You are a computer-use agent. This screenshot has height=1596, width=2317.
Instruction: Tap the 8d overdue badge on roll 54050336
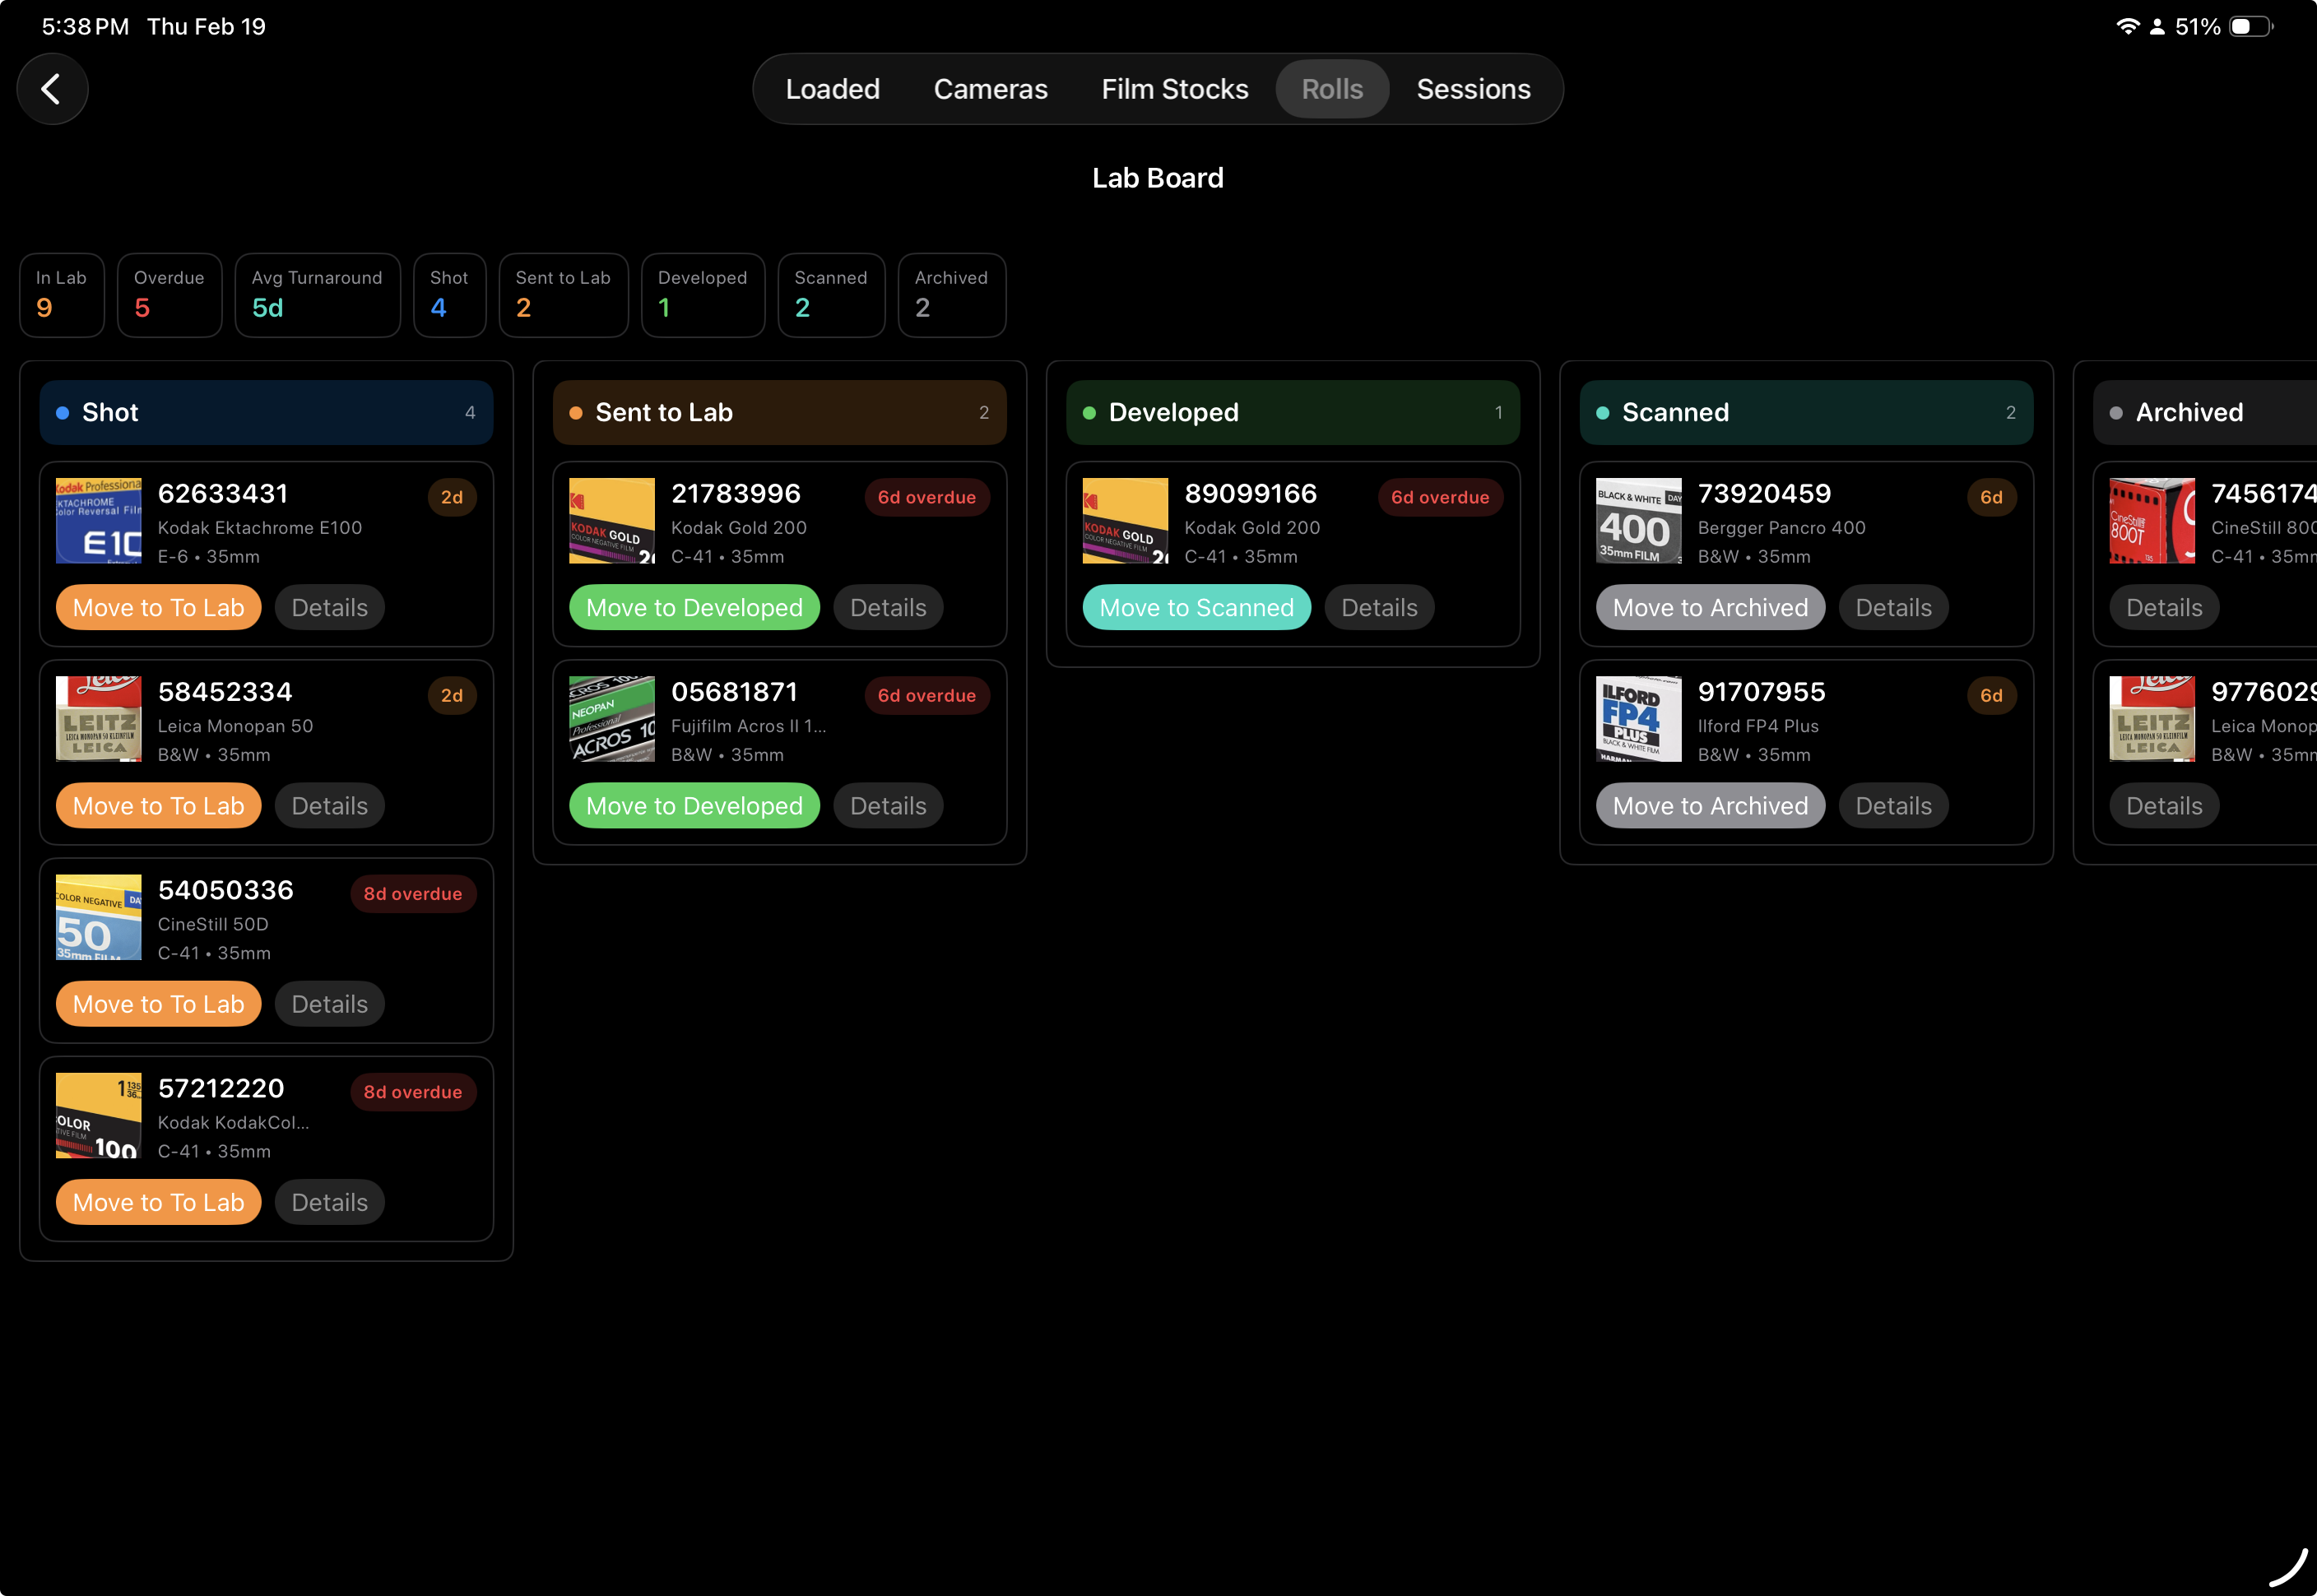pyautogui.click(x=413, y=893)
